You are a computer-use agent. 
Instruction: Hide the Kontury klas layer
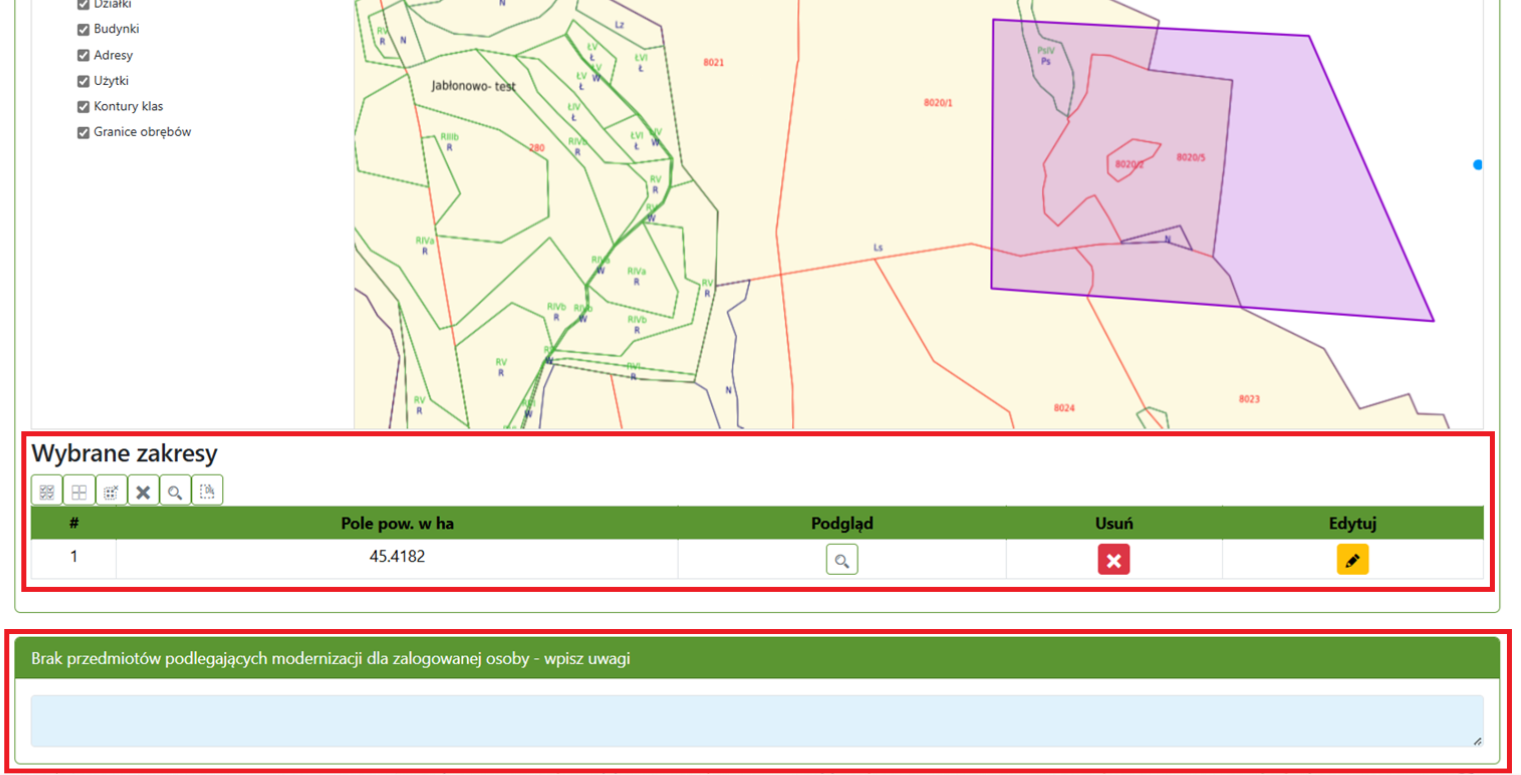click(84, 106)
